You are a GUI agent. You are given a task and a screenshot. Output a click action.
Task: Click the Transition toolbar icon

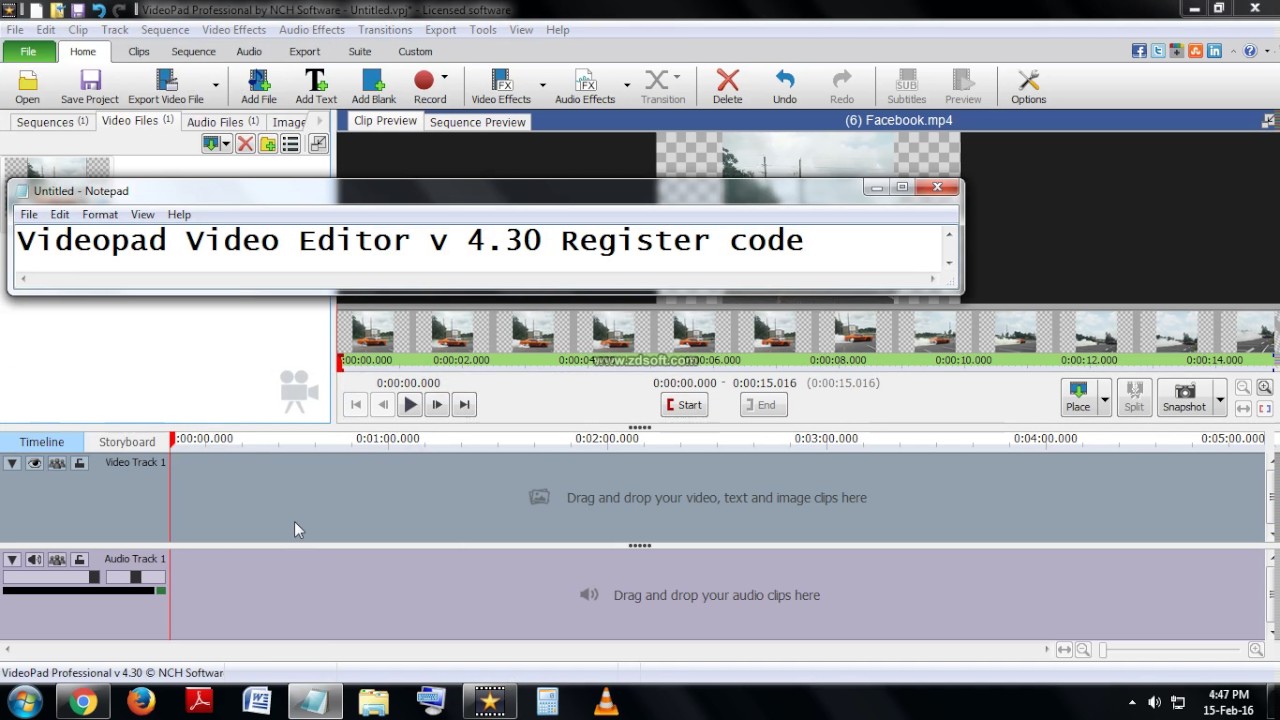tap(663, 87)
